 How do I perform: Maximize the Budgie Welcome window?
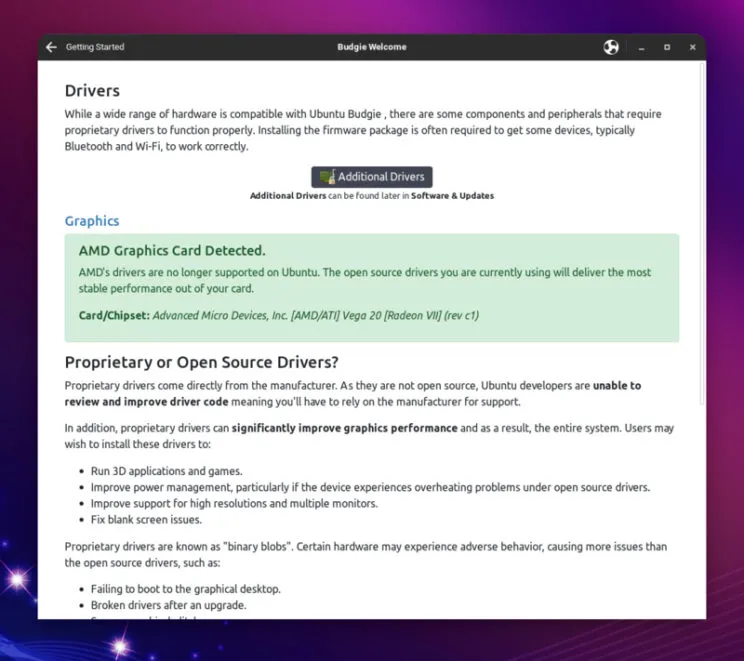click(666, 47)
